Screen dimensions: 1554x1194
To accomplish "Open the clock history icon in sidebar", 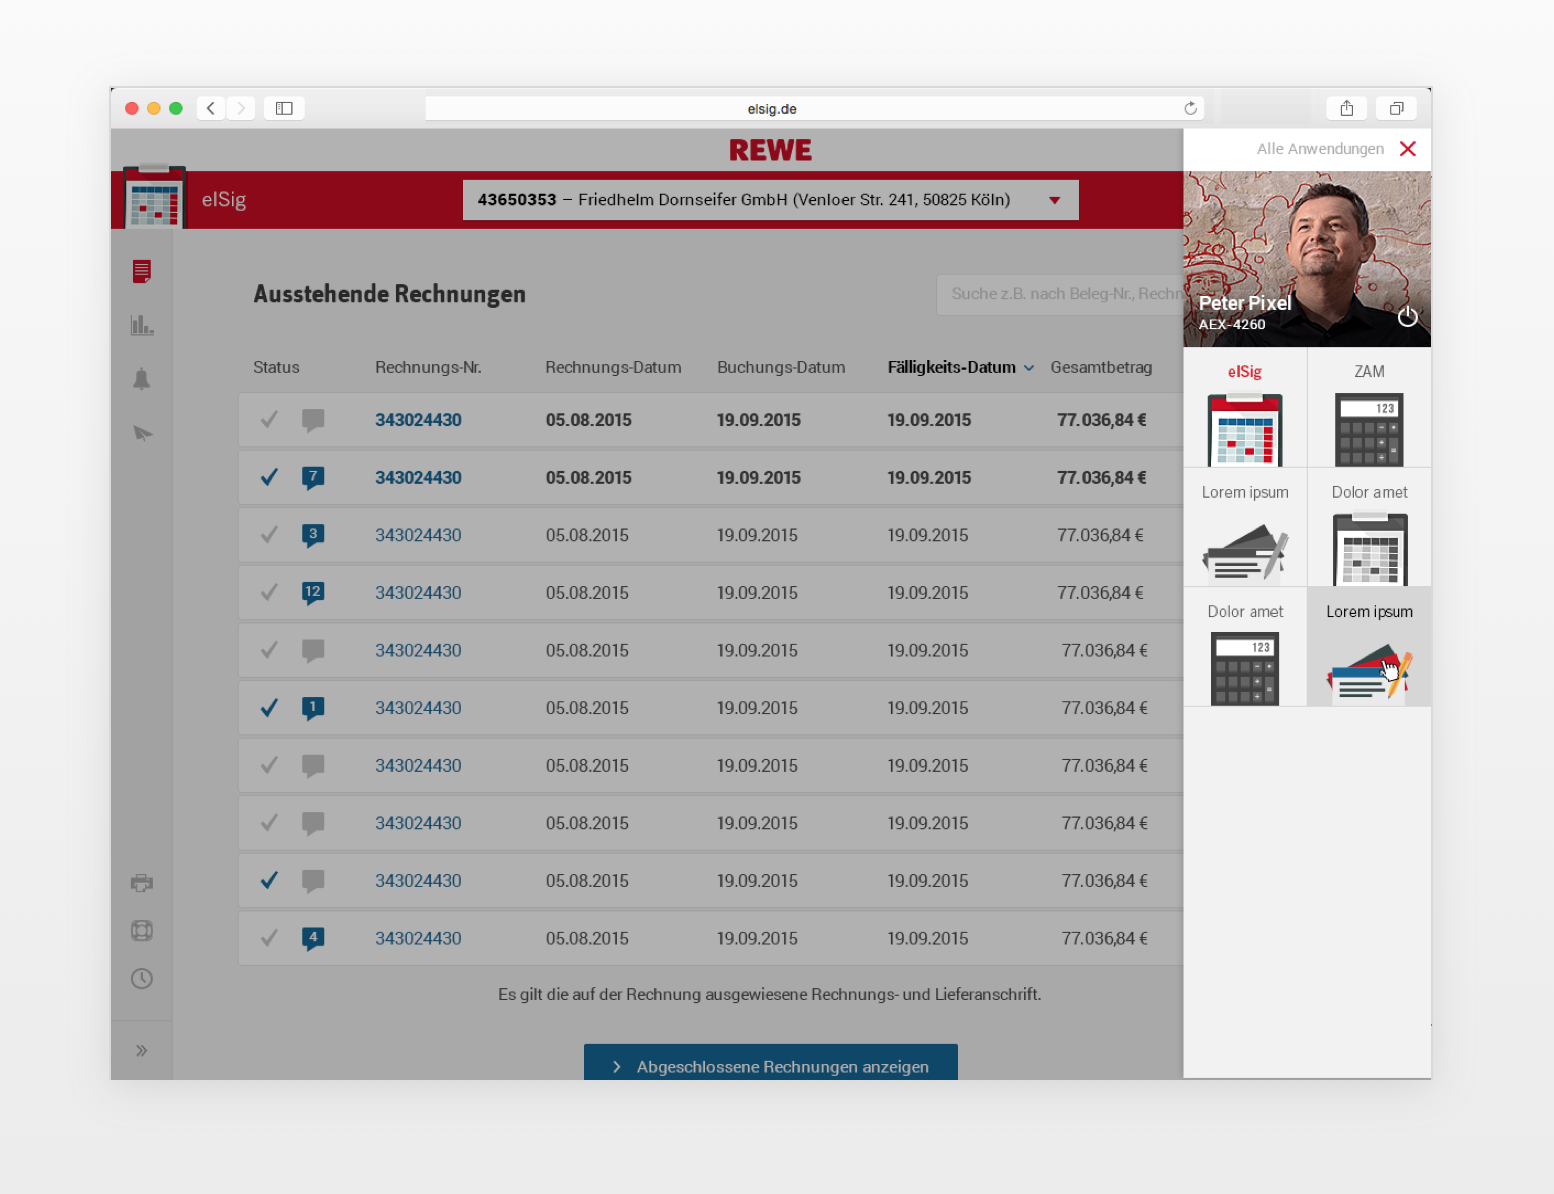I will tap(142, 979).
